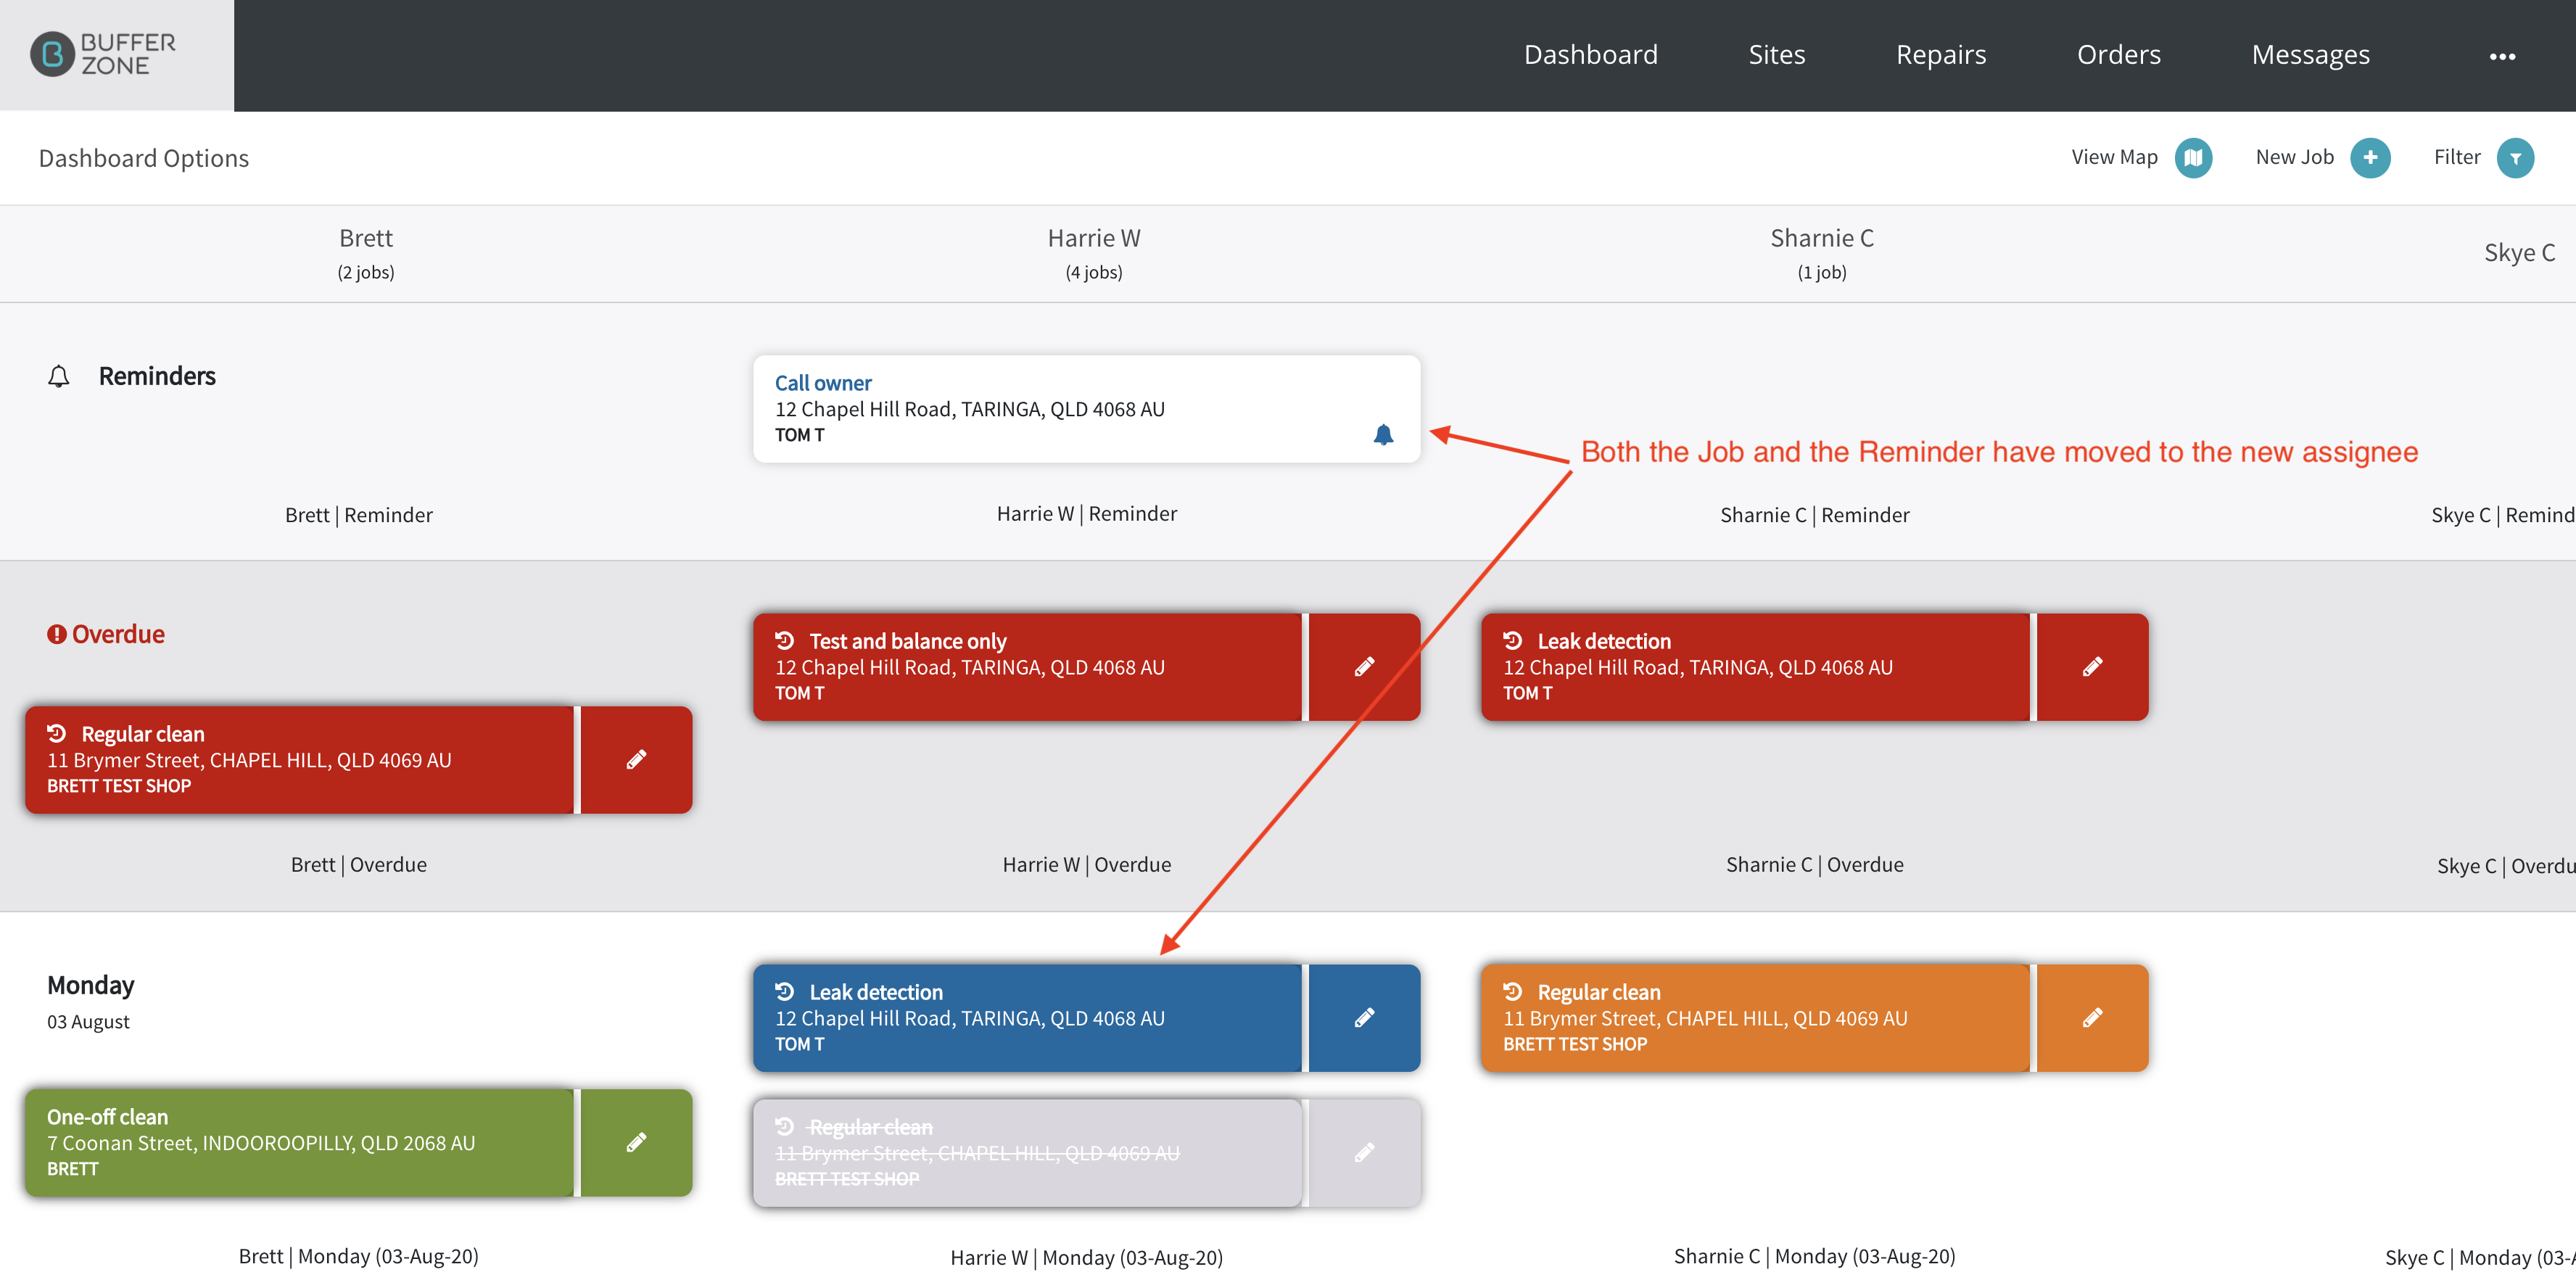2576x1280 pixels.
Task: Click 'Harrie W | Monday (03-Aug-20)' label
Action: click(x=1086, y=1257)
